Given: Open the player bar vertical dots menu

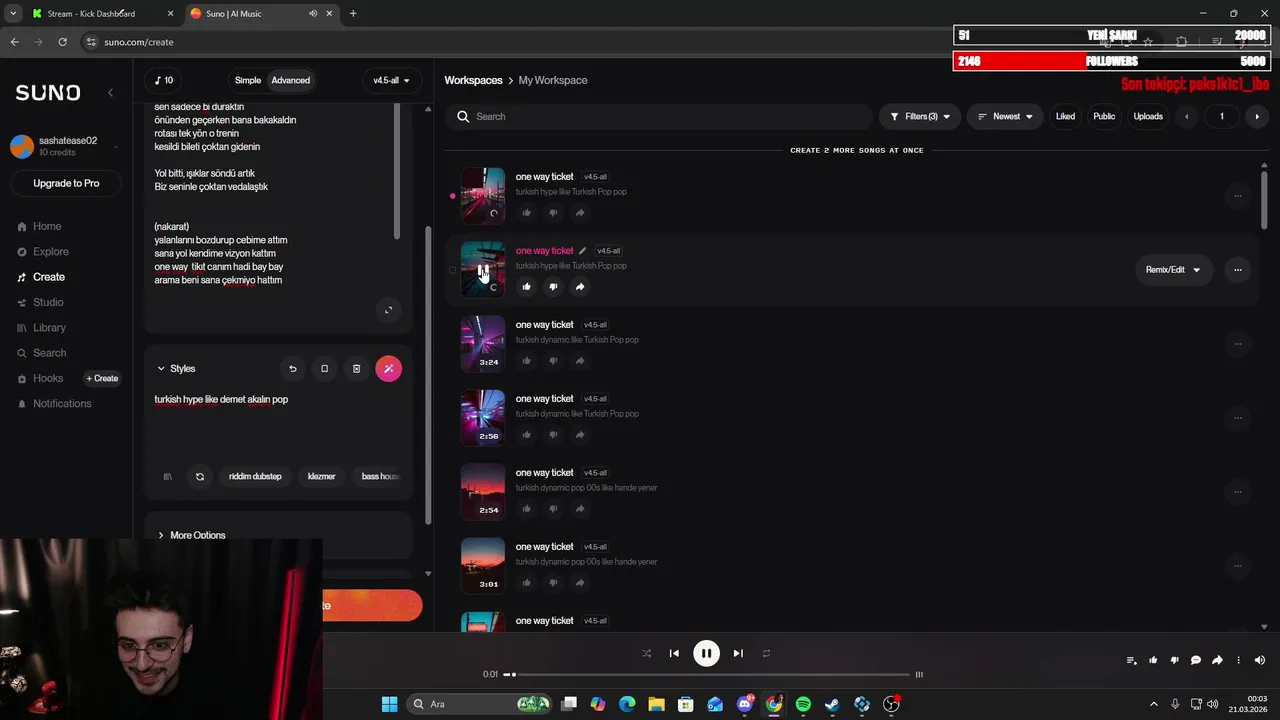Looking at the screenshot, I should 1238,660.
